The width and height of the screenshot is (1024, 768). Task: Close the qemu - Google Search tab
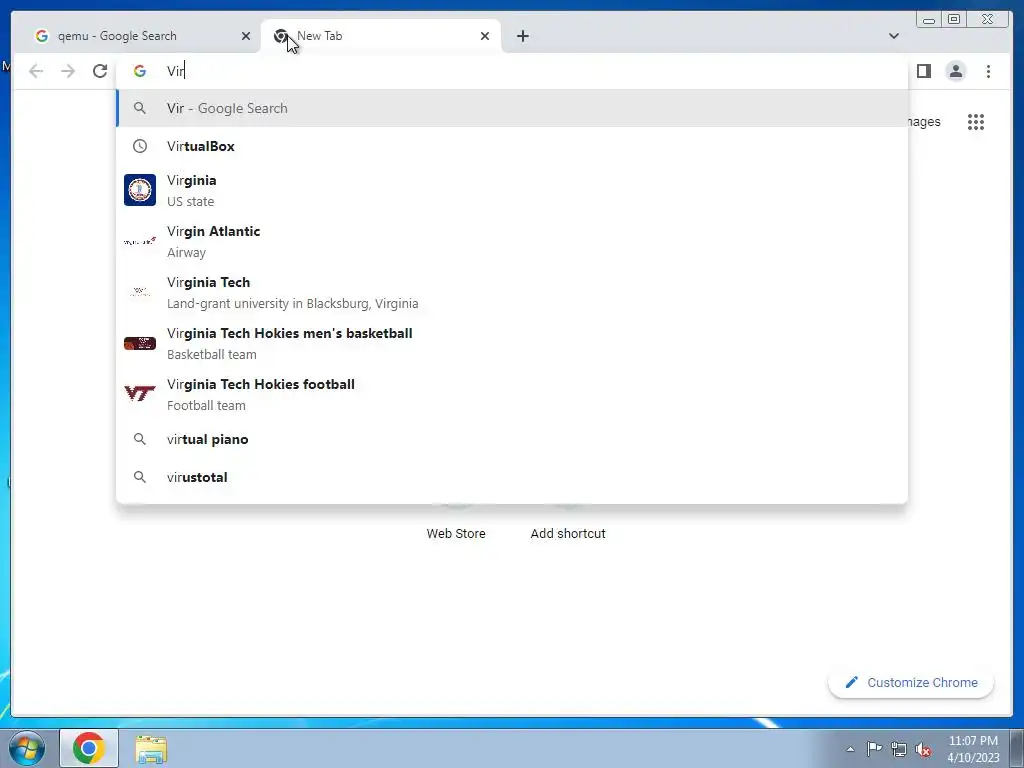coord(246,36)
